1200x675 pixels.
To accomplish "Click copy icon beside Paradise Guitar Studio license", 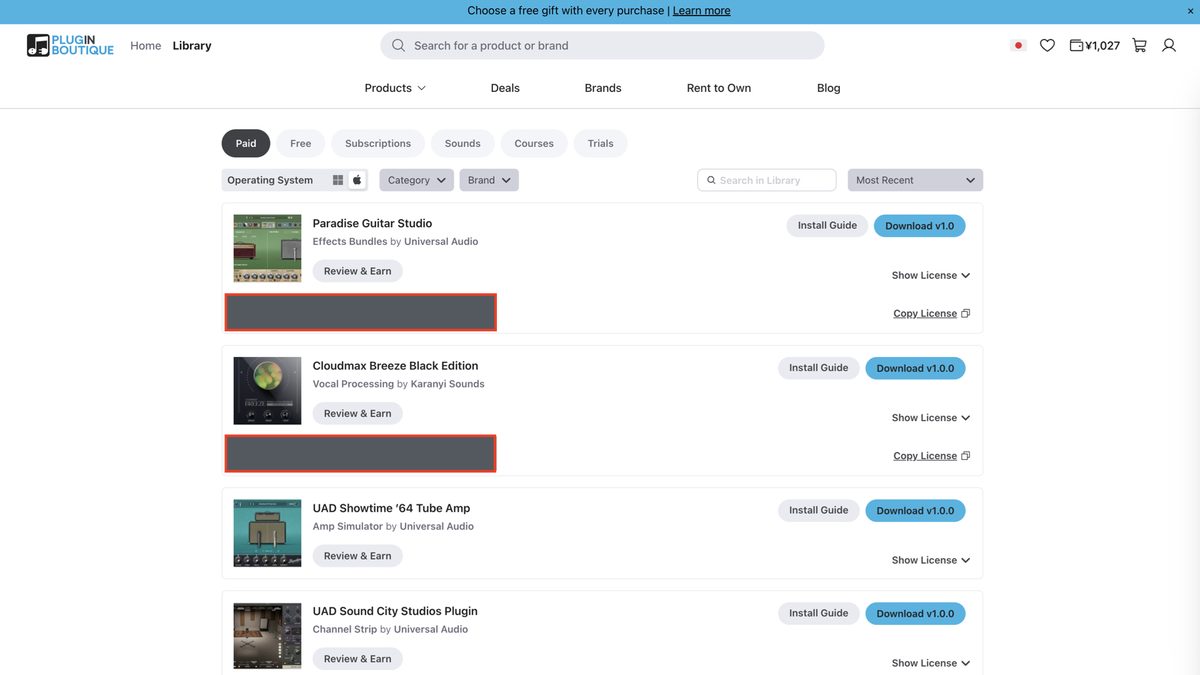I will tap(965, 314).
